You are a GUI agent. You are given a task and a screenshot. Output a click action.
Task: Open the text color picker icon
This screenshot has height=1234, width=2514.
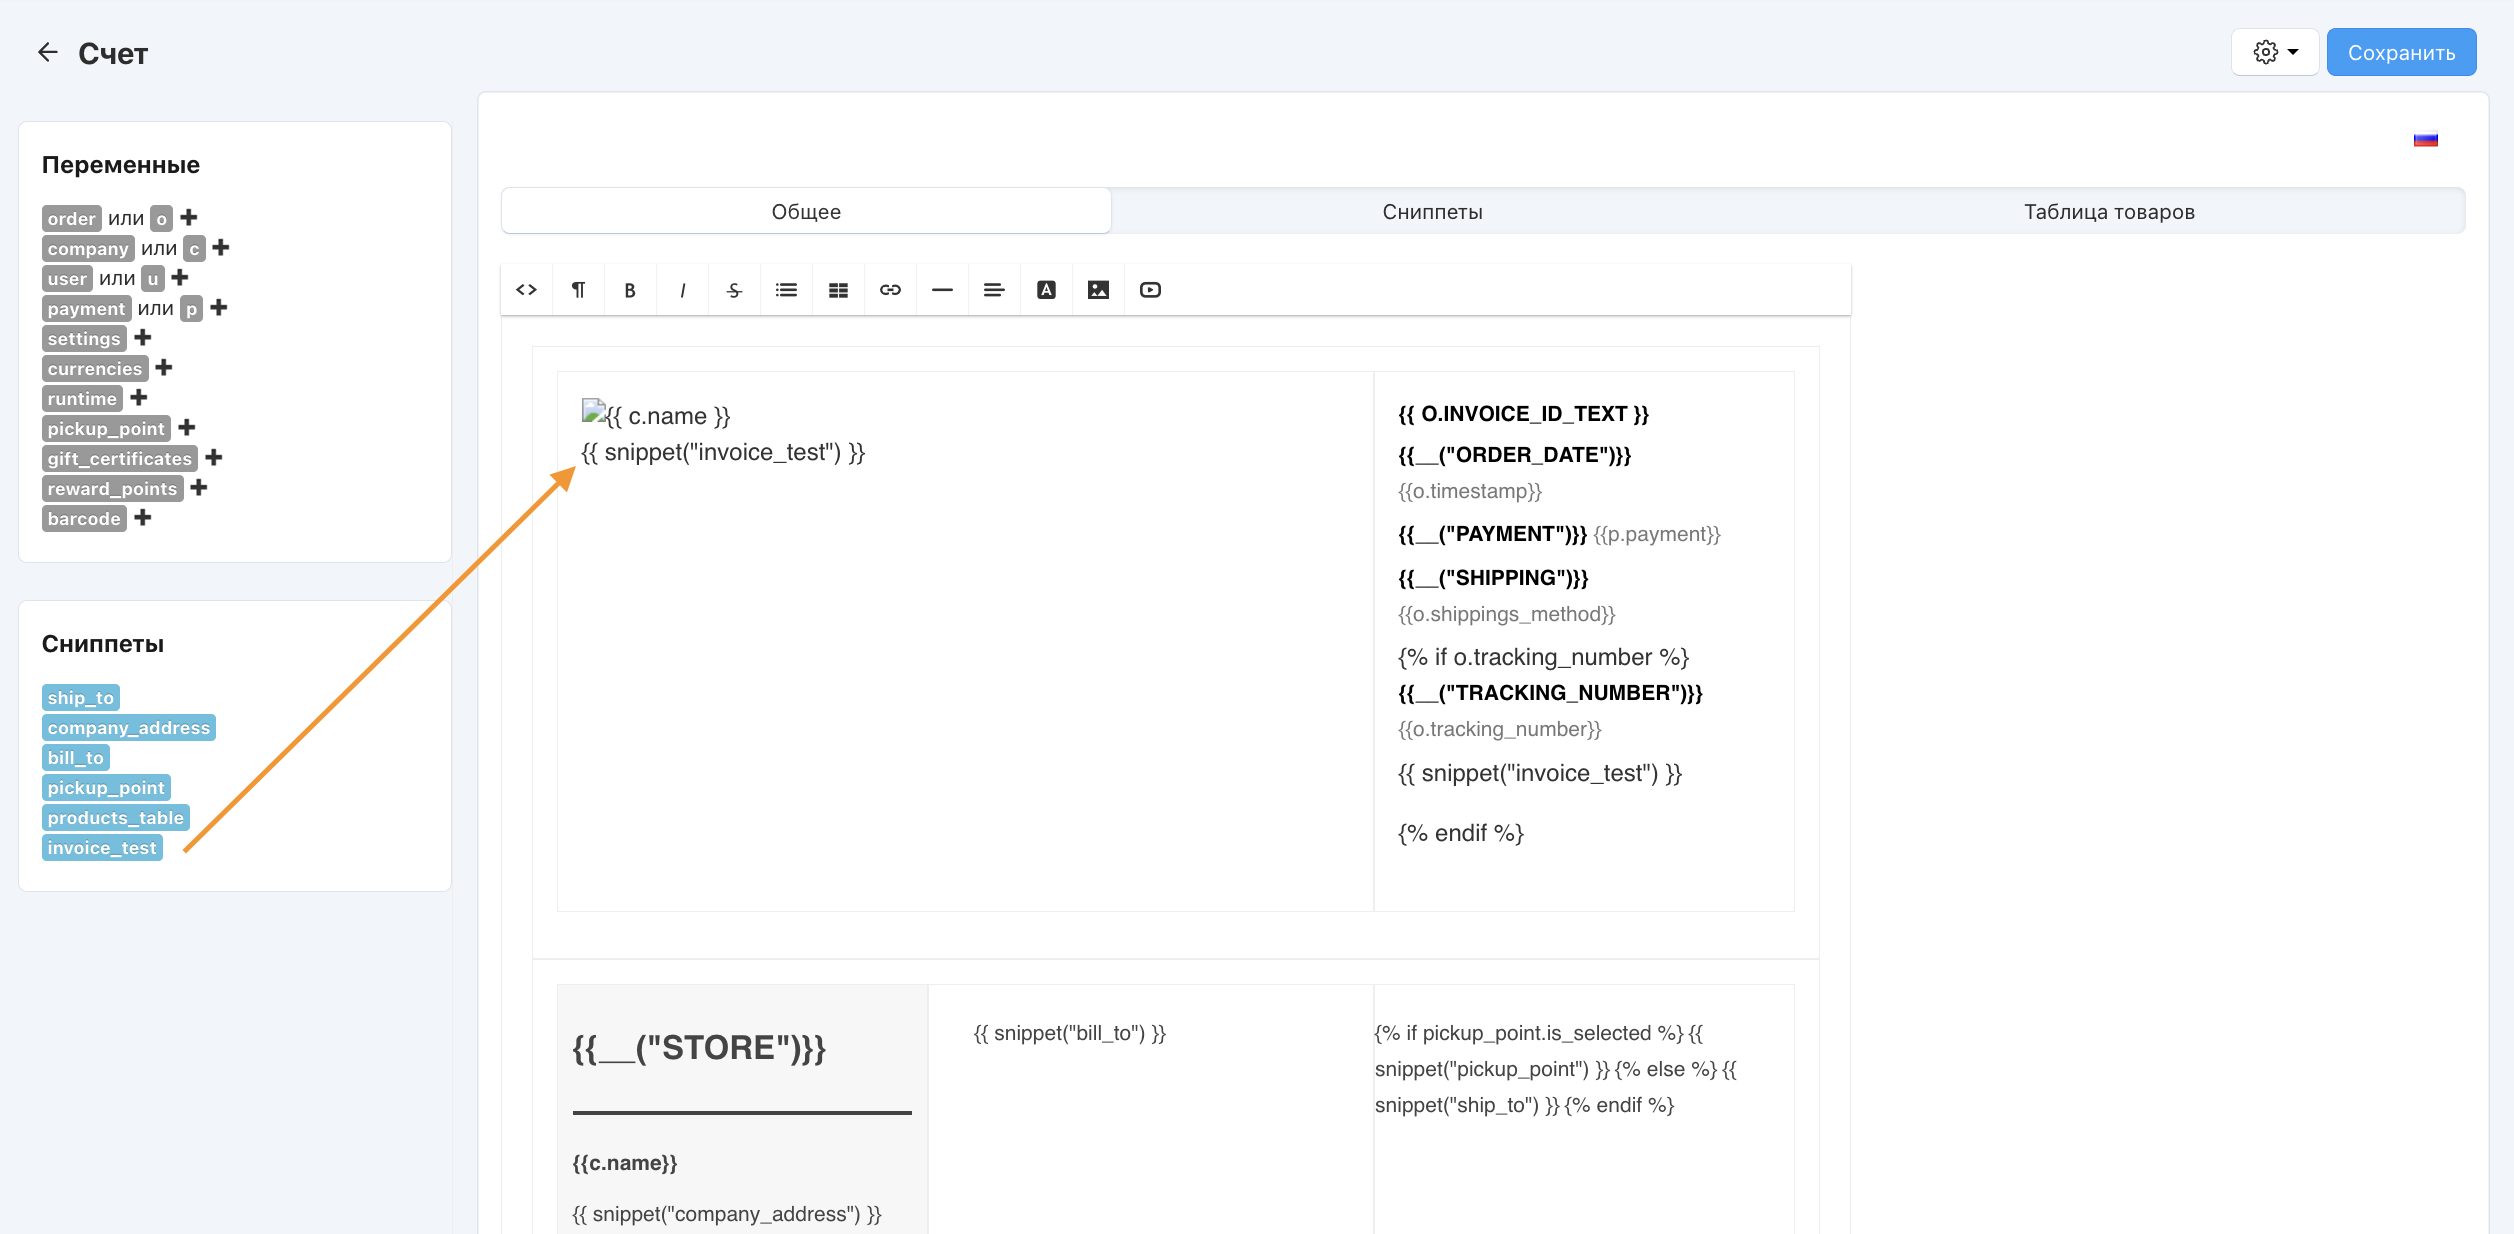[1046, 290]
